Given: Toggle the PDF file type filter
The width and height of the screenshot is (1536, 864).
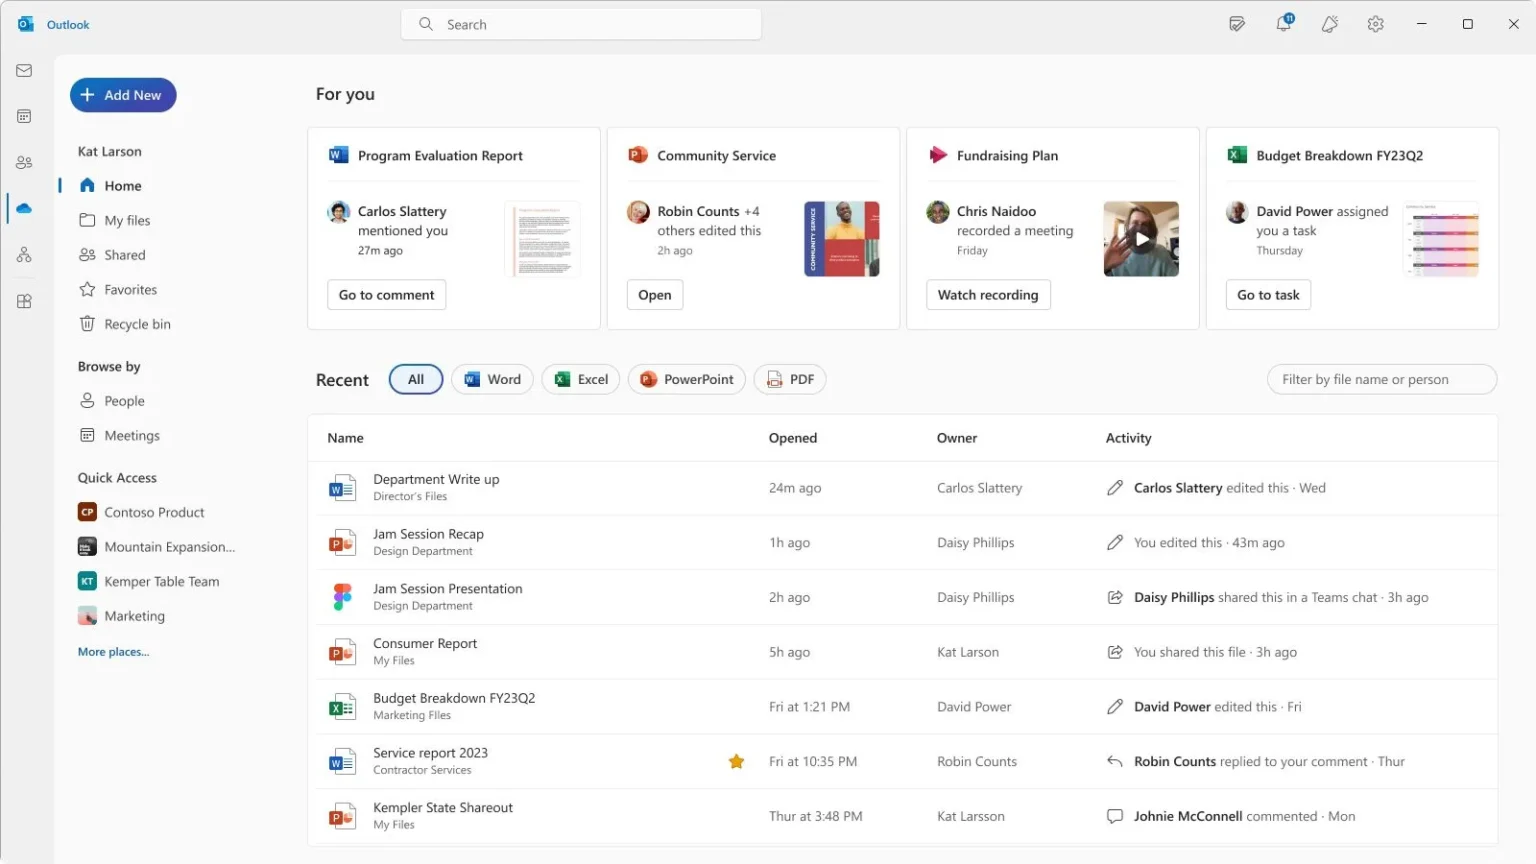Looking at the screenshot, I should [x=790, y=379].
